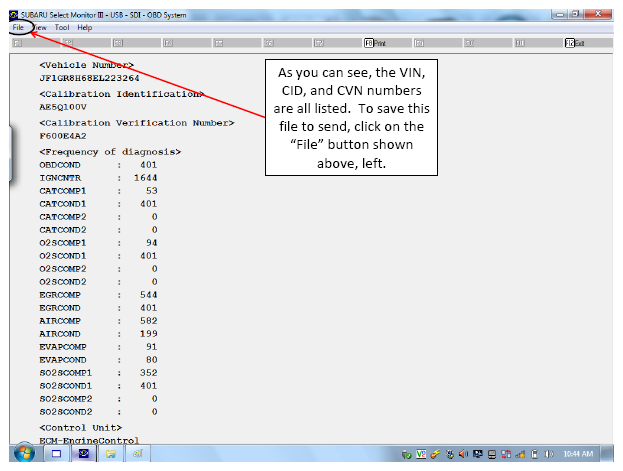This screenshot has width=623, height=471.
Task: Restore down the Select Monitor window
Action: pyautogui.click(x=575, y=15)
